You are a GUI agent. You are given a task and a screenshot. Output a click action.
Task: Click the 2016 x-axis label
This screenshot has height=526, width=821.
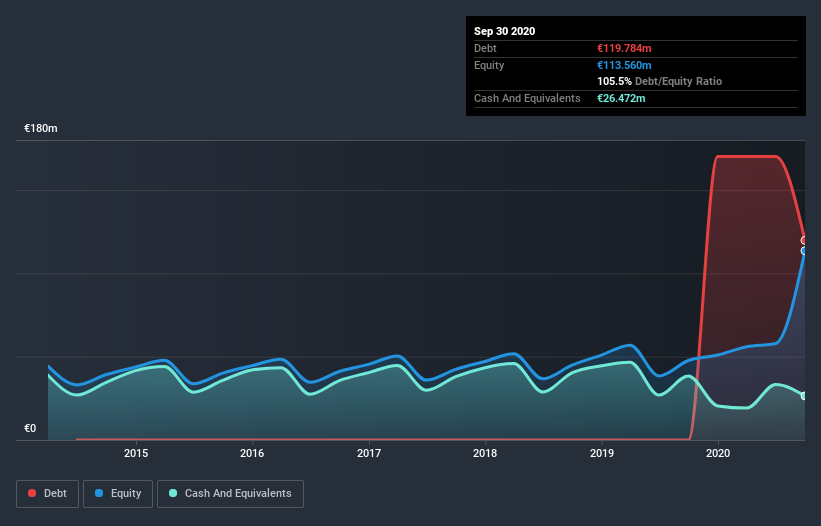tap(252, 453)
